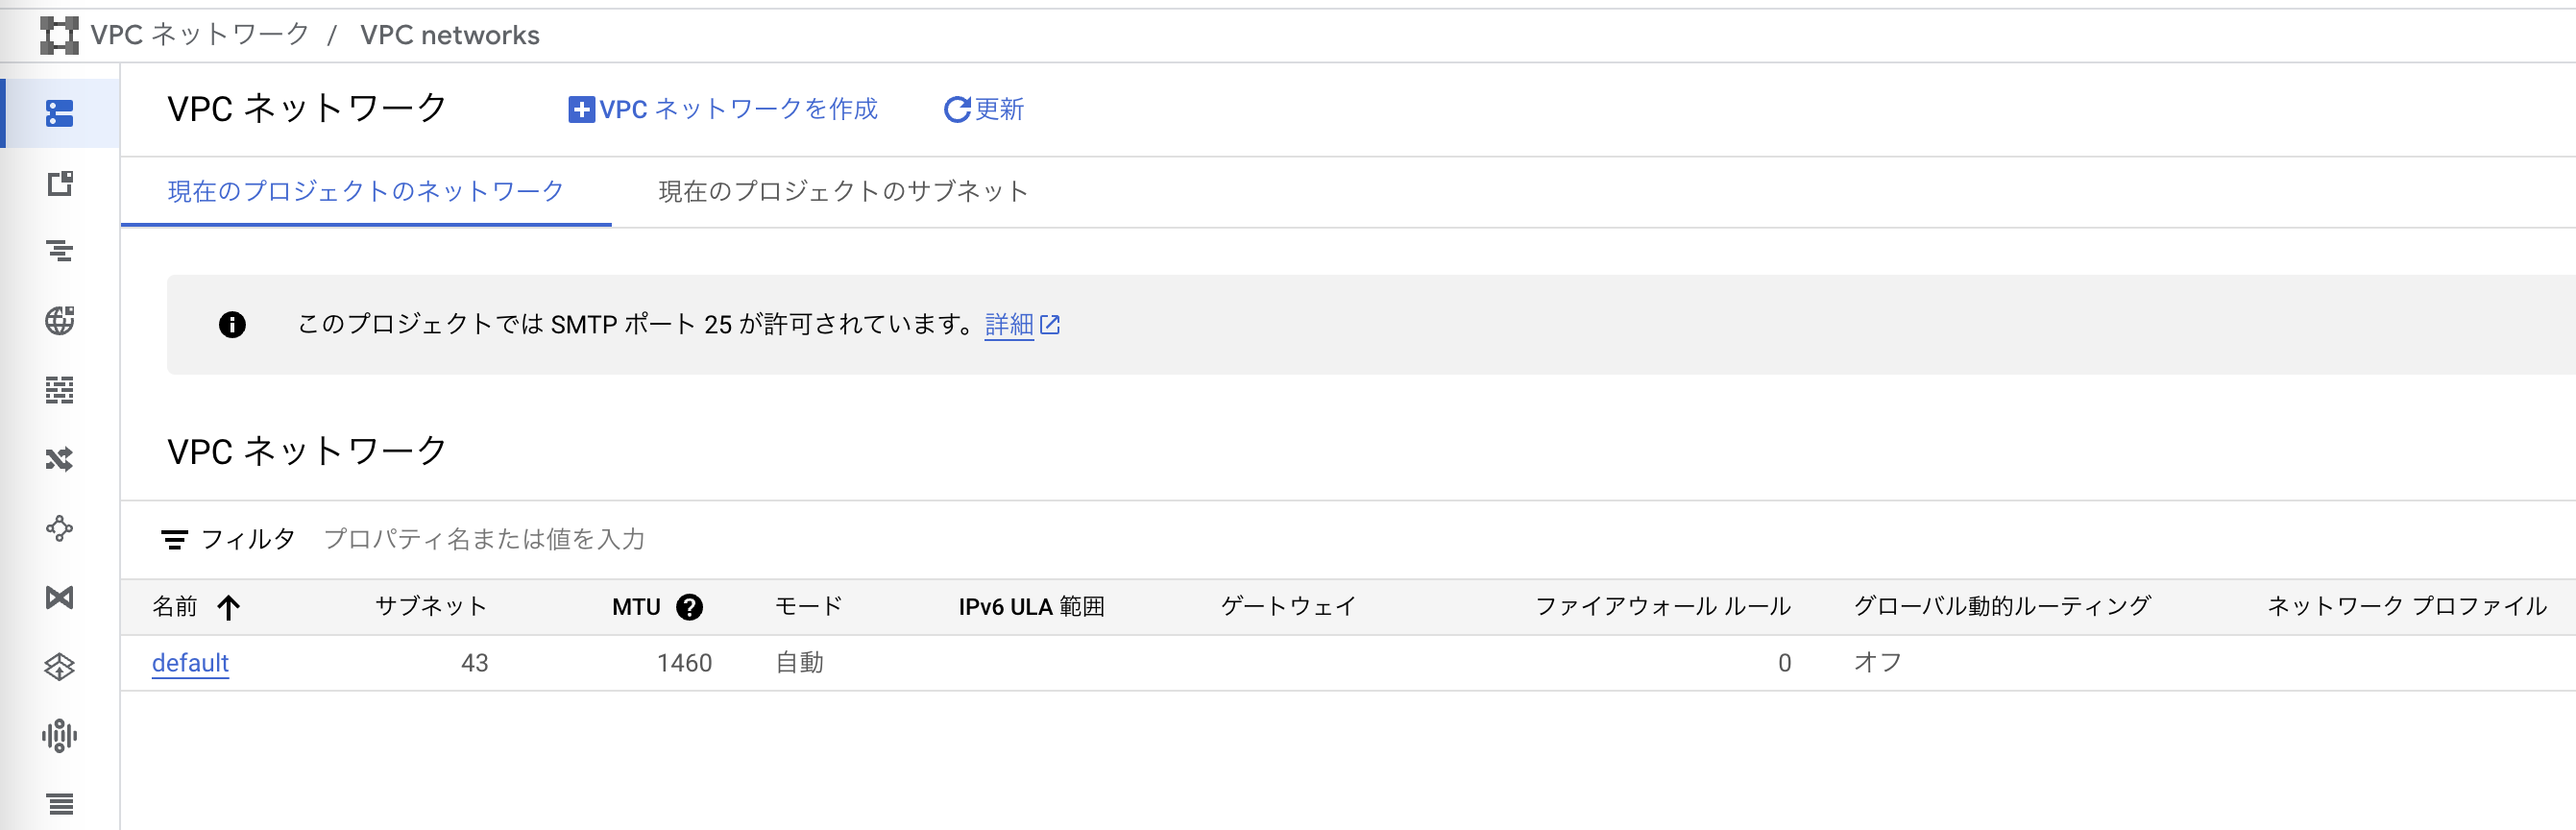The width and height of the screenshot is (2576, 830).
Task: Click the Firewall sidebar icon
Action: click(x=60, y=391)
